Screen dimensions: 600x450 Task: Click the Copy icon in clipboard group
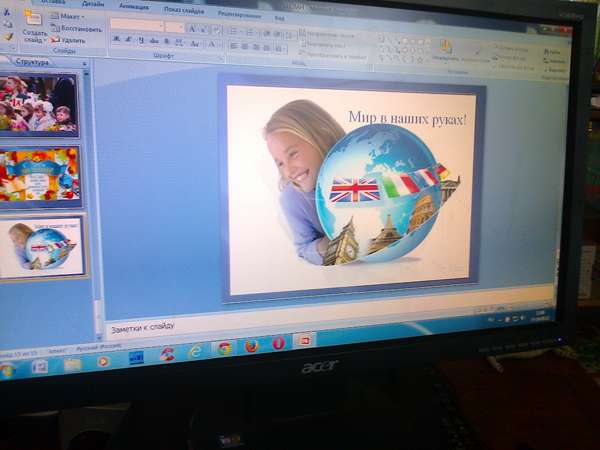pos(8,24)
